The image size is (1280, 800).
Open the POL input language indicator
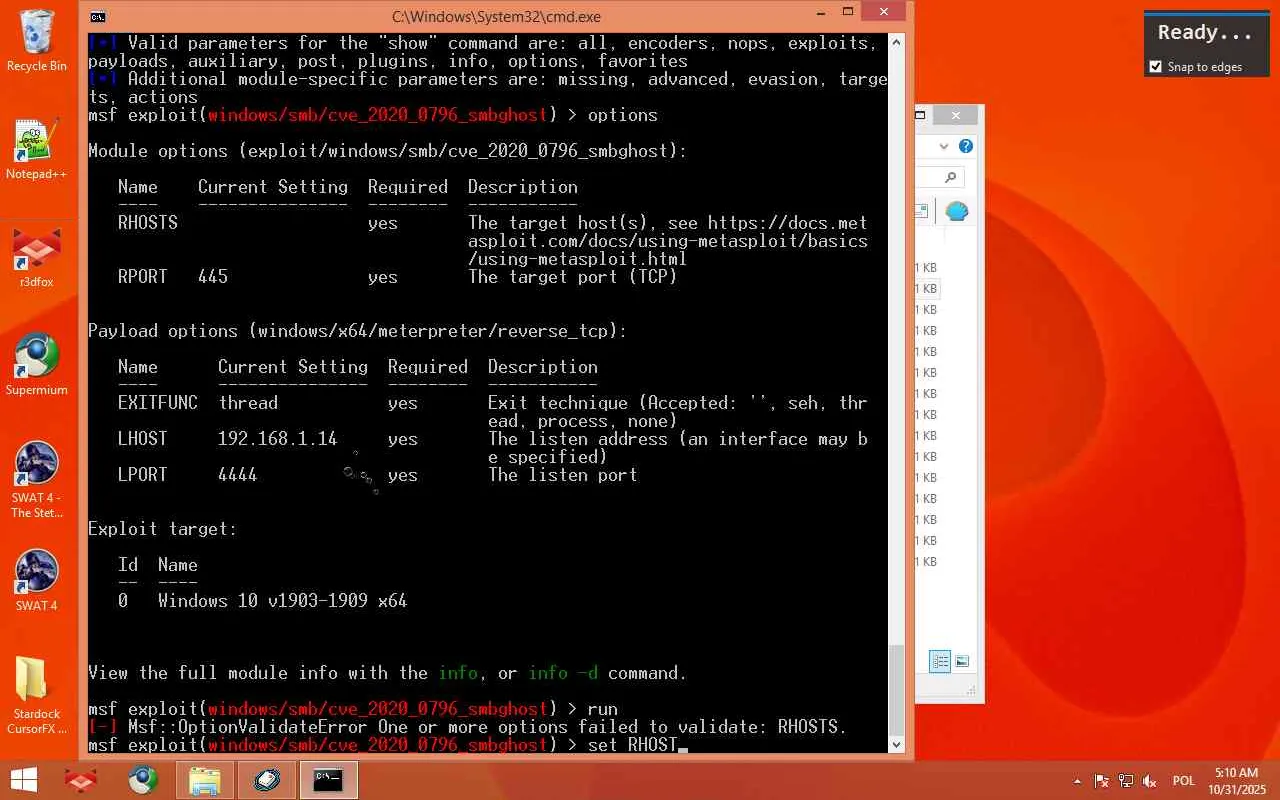(1184, 781)
